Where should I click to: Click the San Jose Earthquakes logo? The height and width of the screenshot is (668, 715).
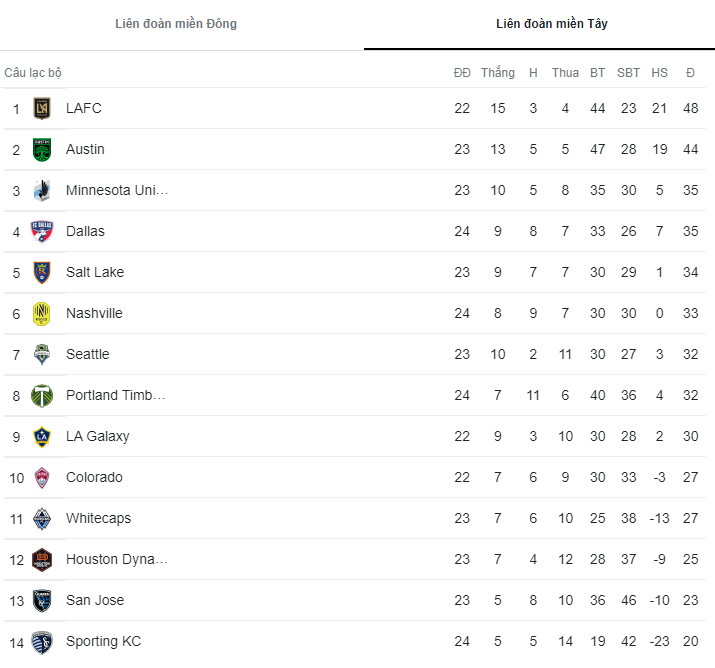point(41,600)
